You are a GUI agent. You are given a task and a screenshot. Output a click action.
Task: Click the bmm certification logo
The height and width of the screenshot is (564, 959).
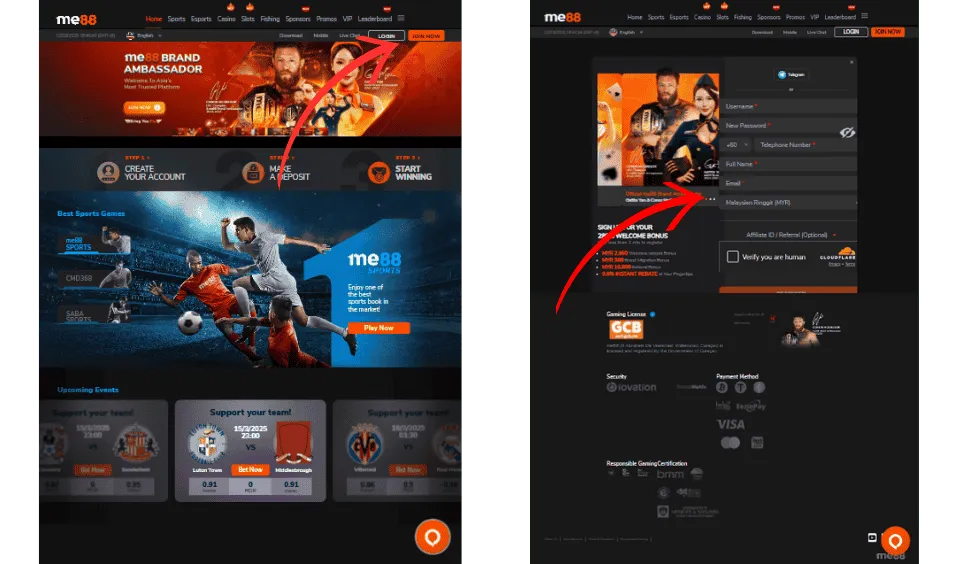(670, 474)
